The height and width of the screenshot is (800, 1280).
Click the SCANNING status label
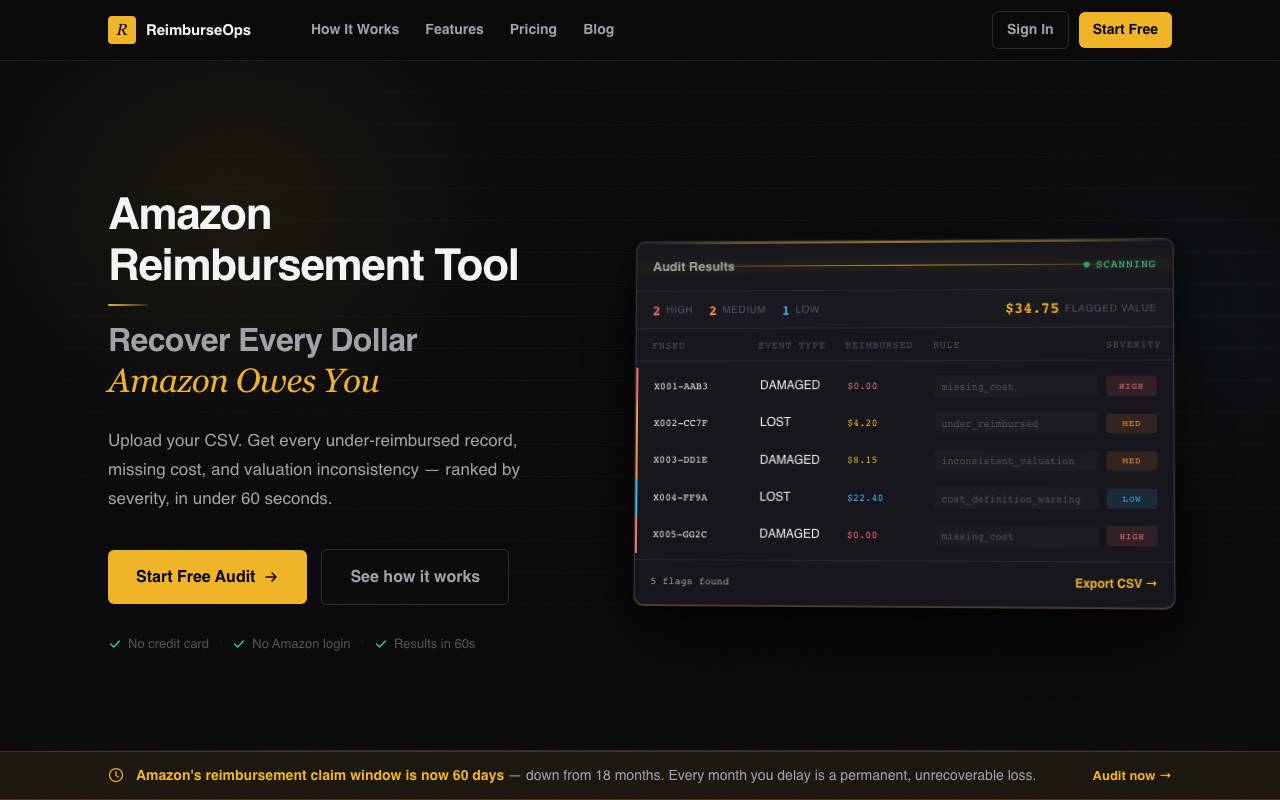pyautogui.click(x=1126, y=265)
